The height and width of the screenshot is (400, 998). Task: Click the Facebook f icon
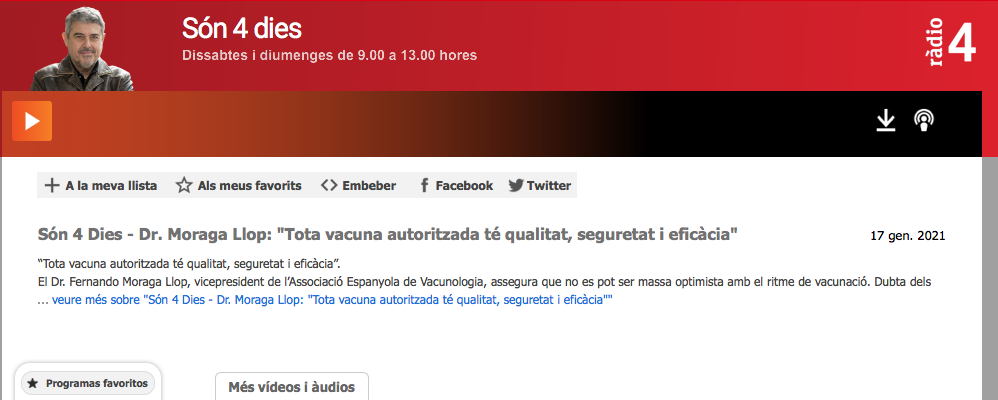click(425, 186)
